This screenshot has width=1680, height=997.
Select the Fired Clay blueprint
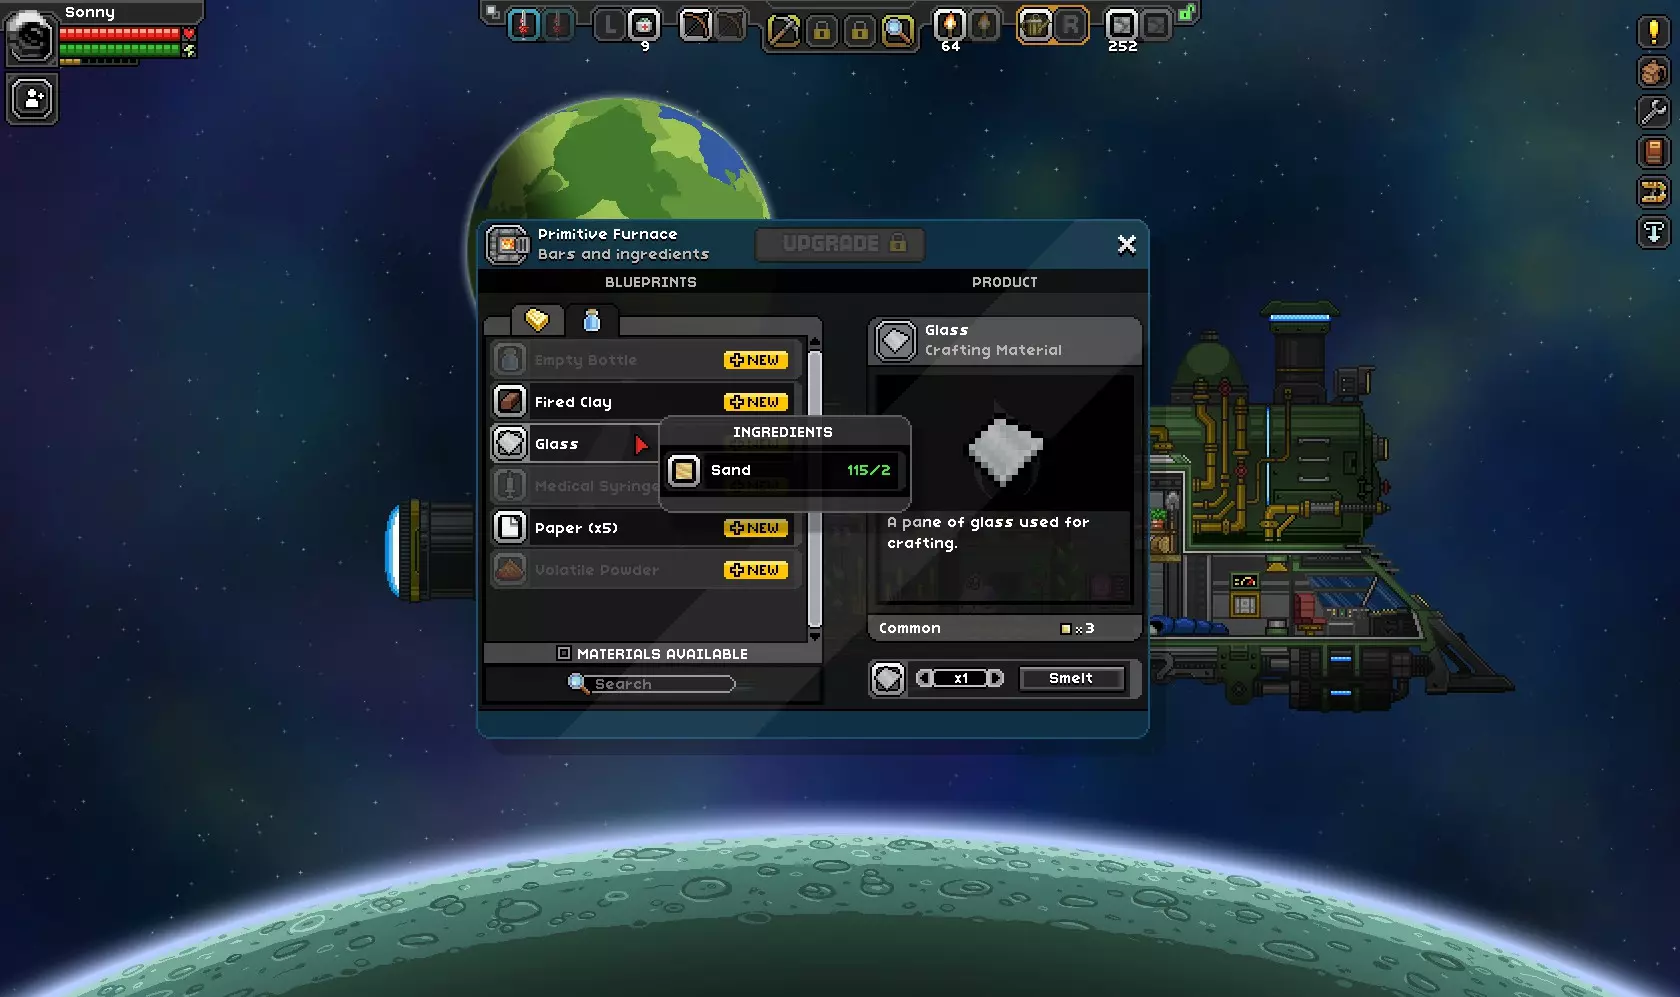pyautogui.click(x=645, y=402)
